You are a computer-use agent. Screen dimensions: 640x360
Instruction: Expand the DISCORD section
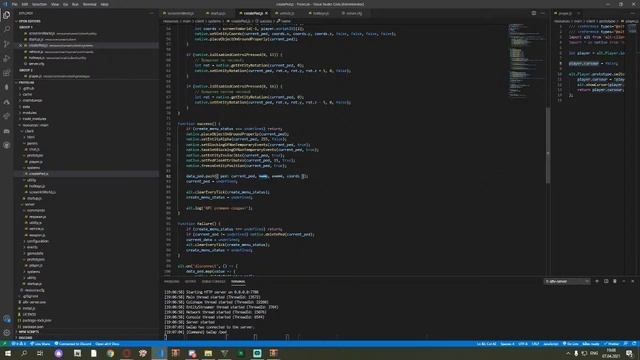click(x=25, y=338)
